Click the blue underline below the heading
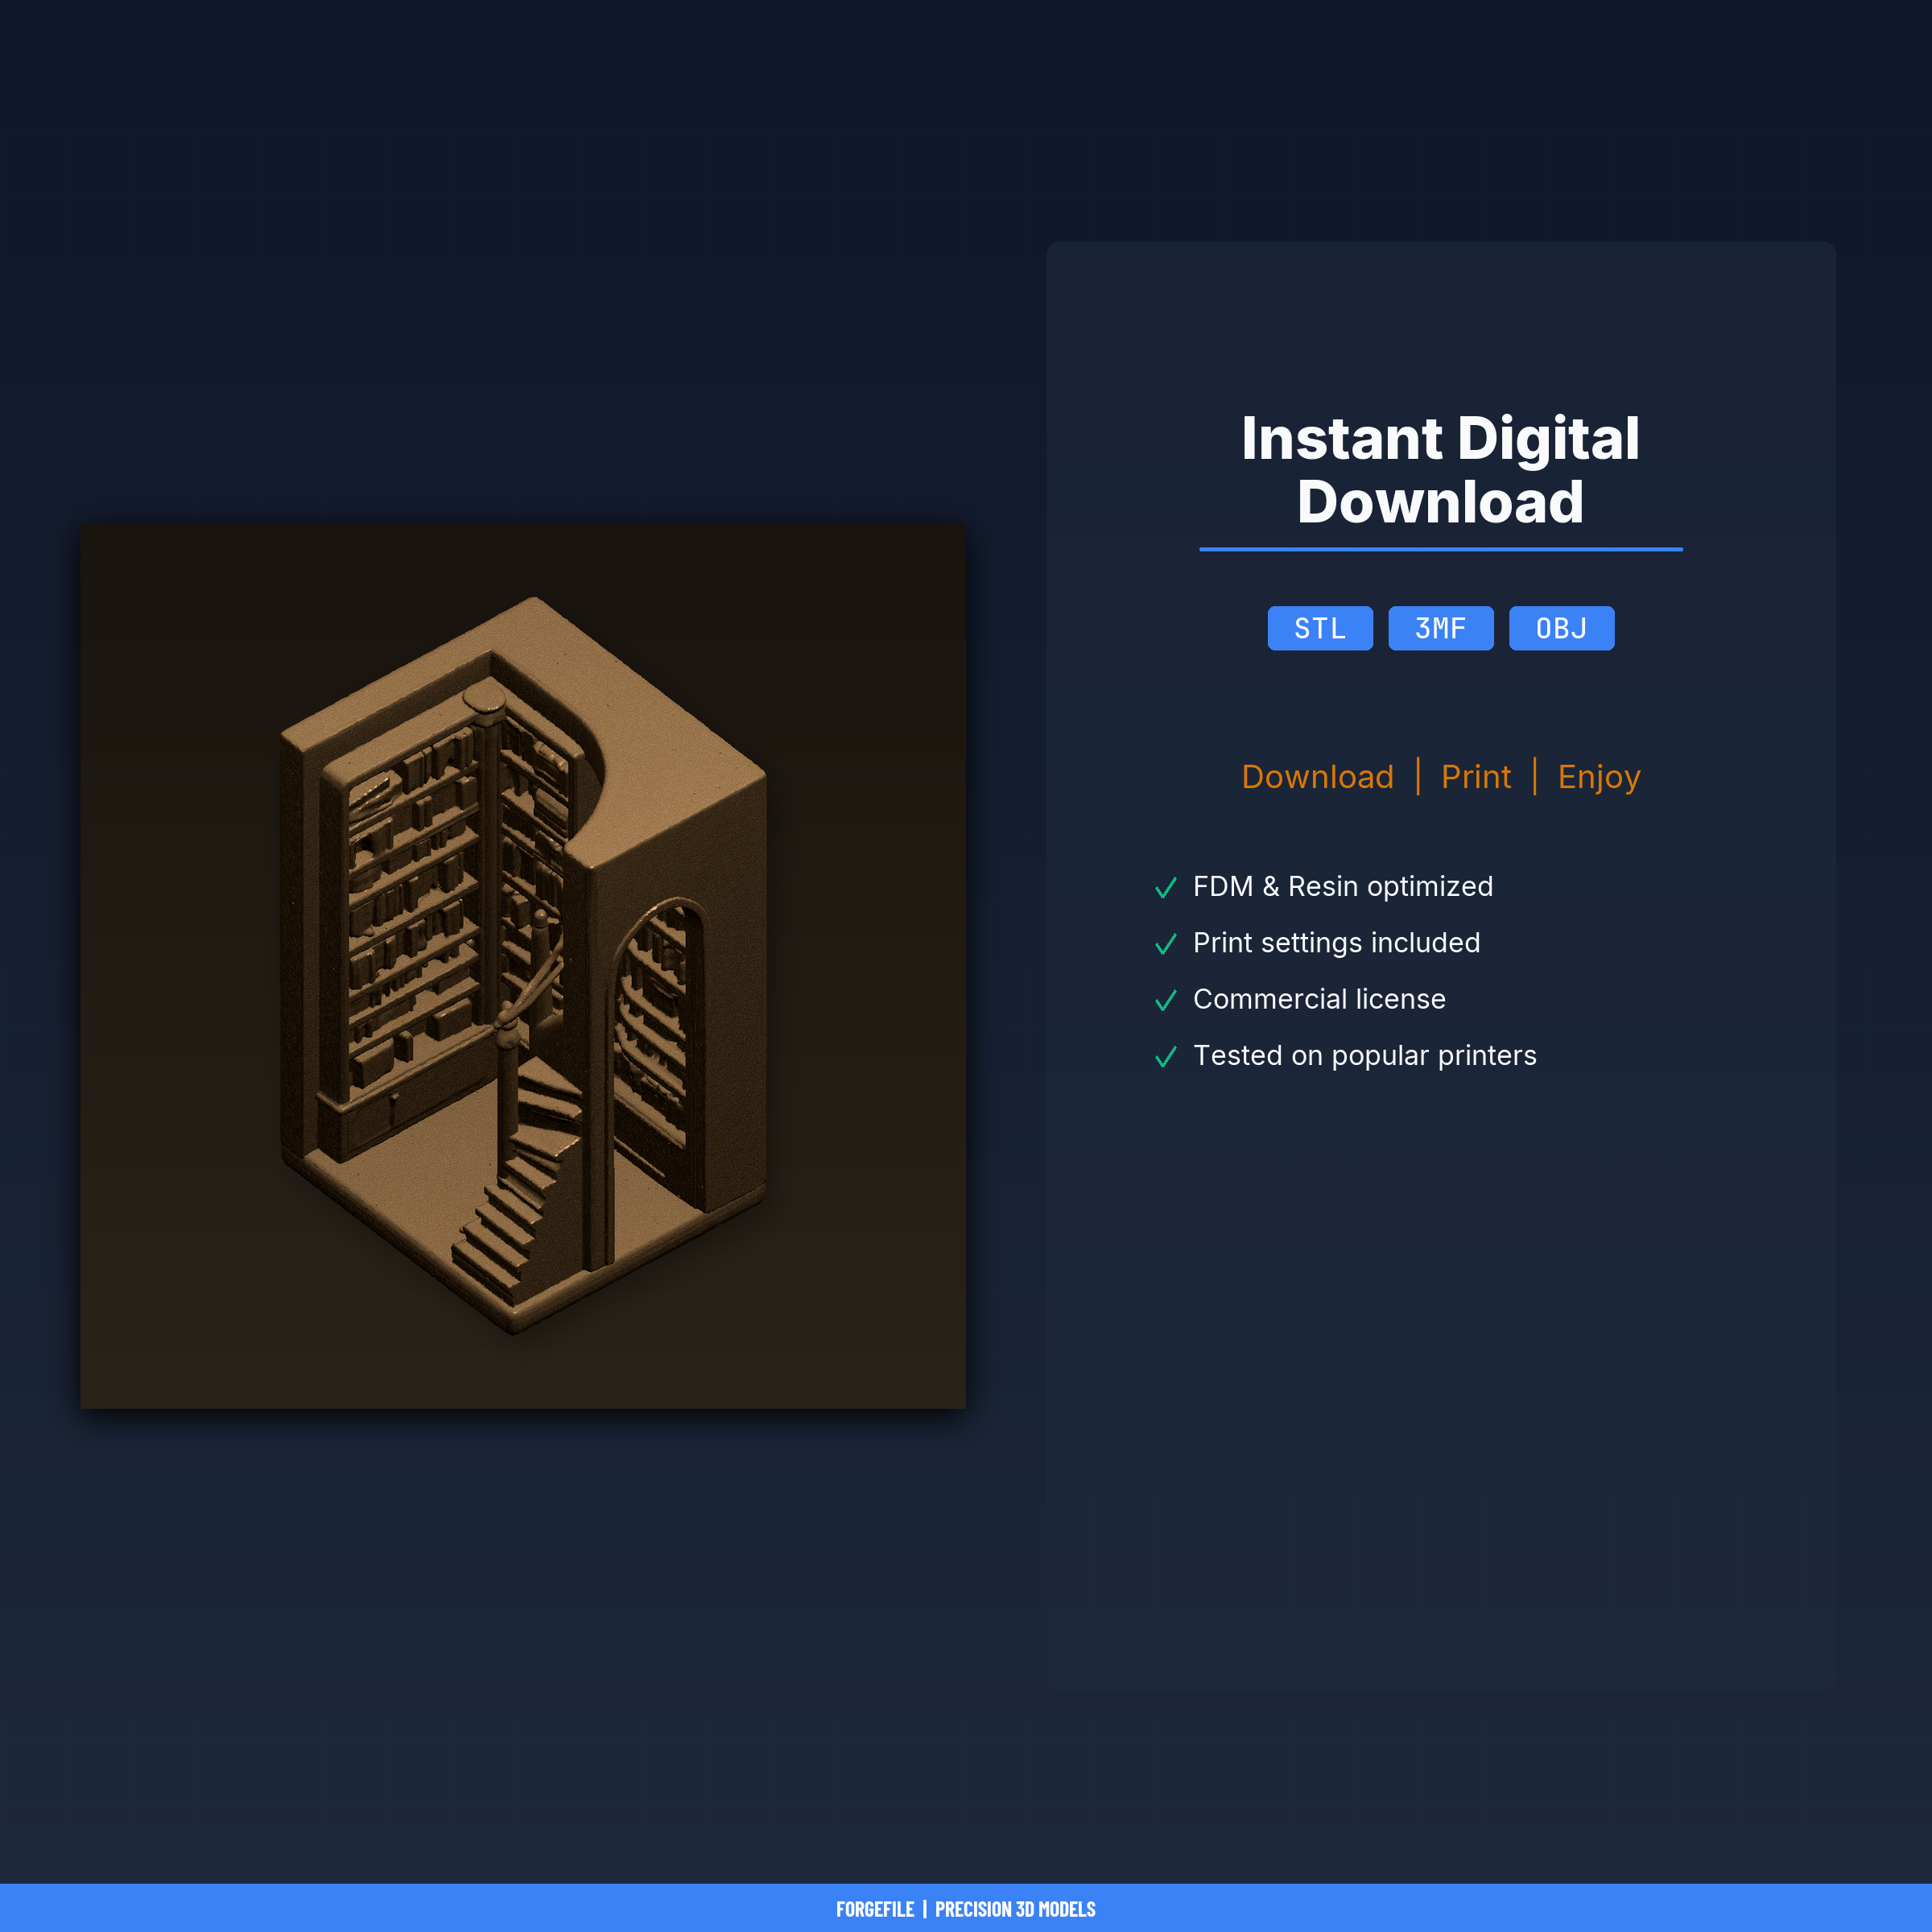 pos(1440,549)
